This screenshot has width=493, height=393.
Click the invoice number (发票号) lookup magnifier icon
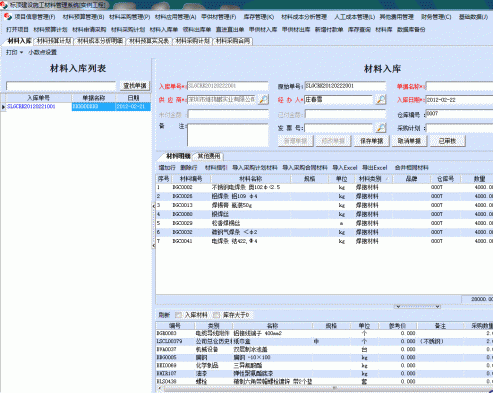[x=381, y=128]
